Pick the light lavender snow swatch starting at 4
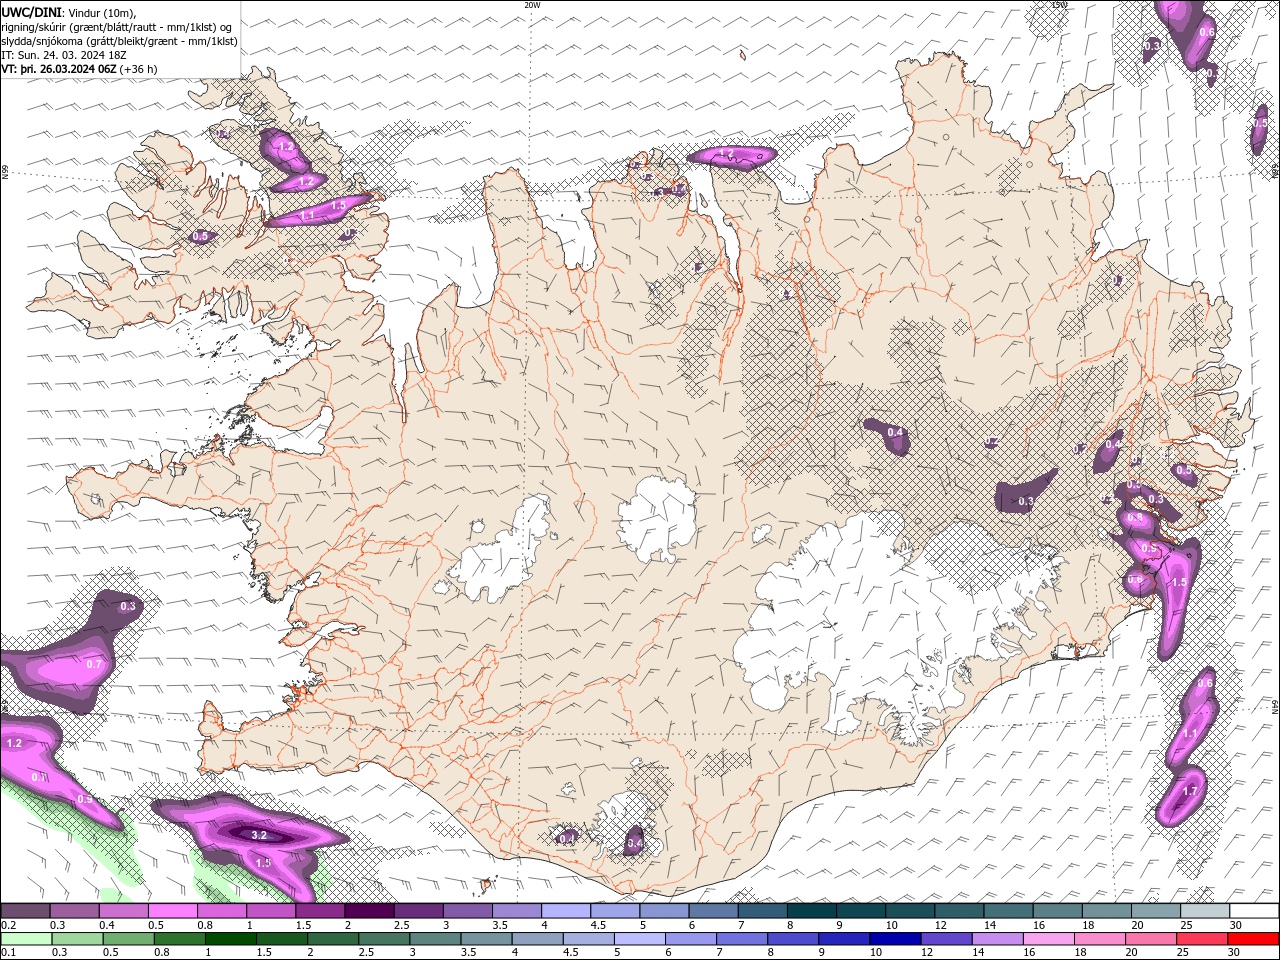 point(566,911)
